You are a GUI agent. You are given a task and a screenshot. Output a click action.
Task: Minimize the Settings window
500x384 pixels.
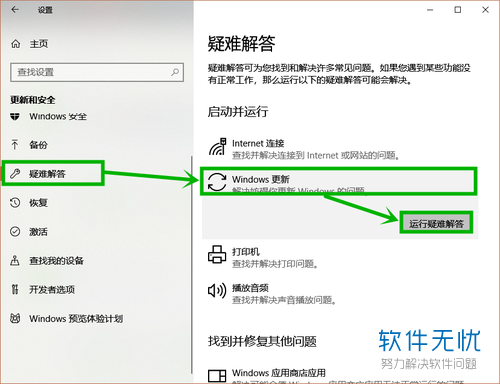(430, 10)
